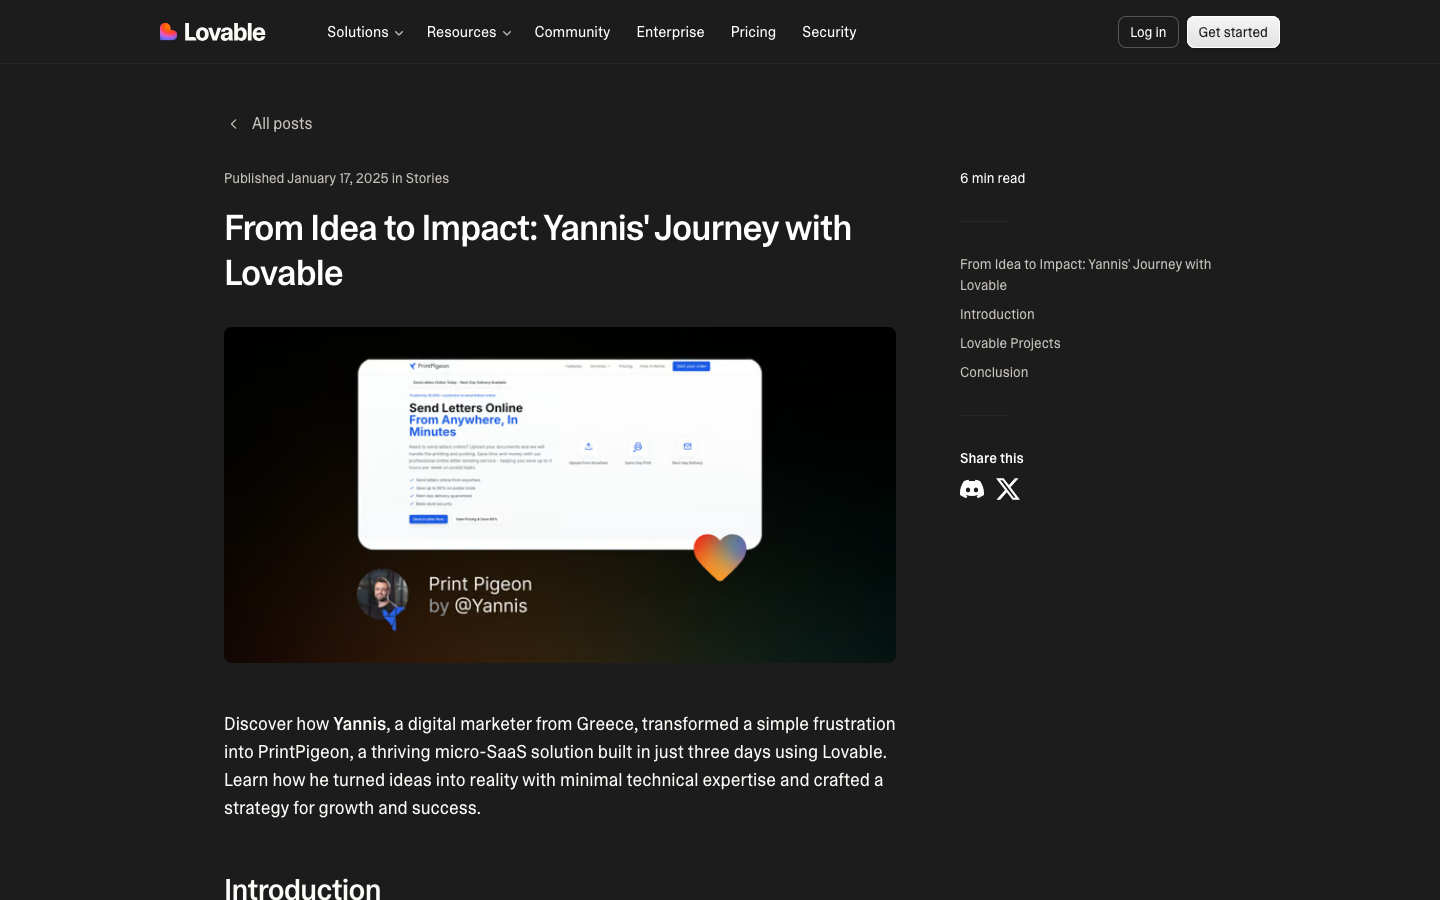Expand the Solutions dropdown menu
This screenshot has width=1440, height=900.
point(365,32)
